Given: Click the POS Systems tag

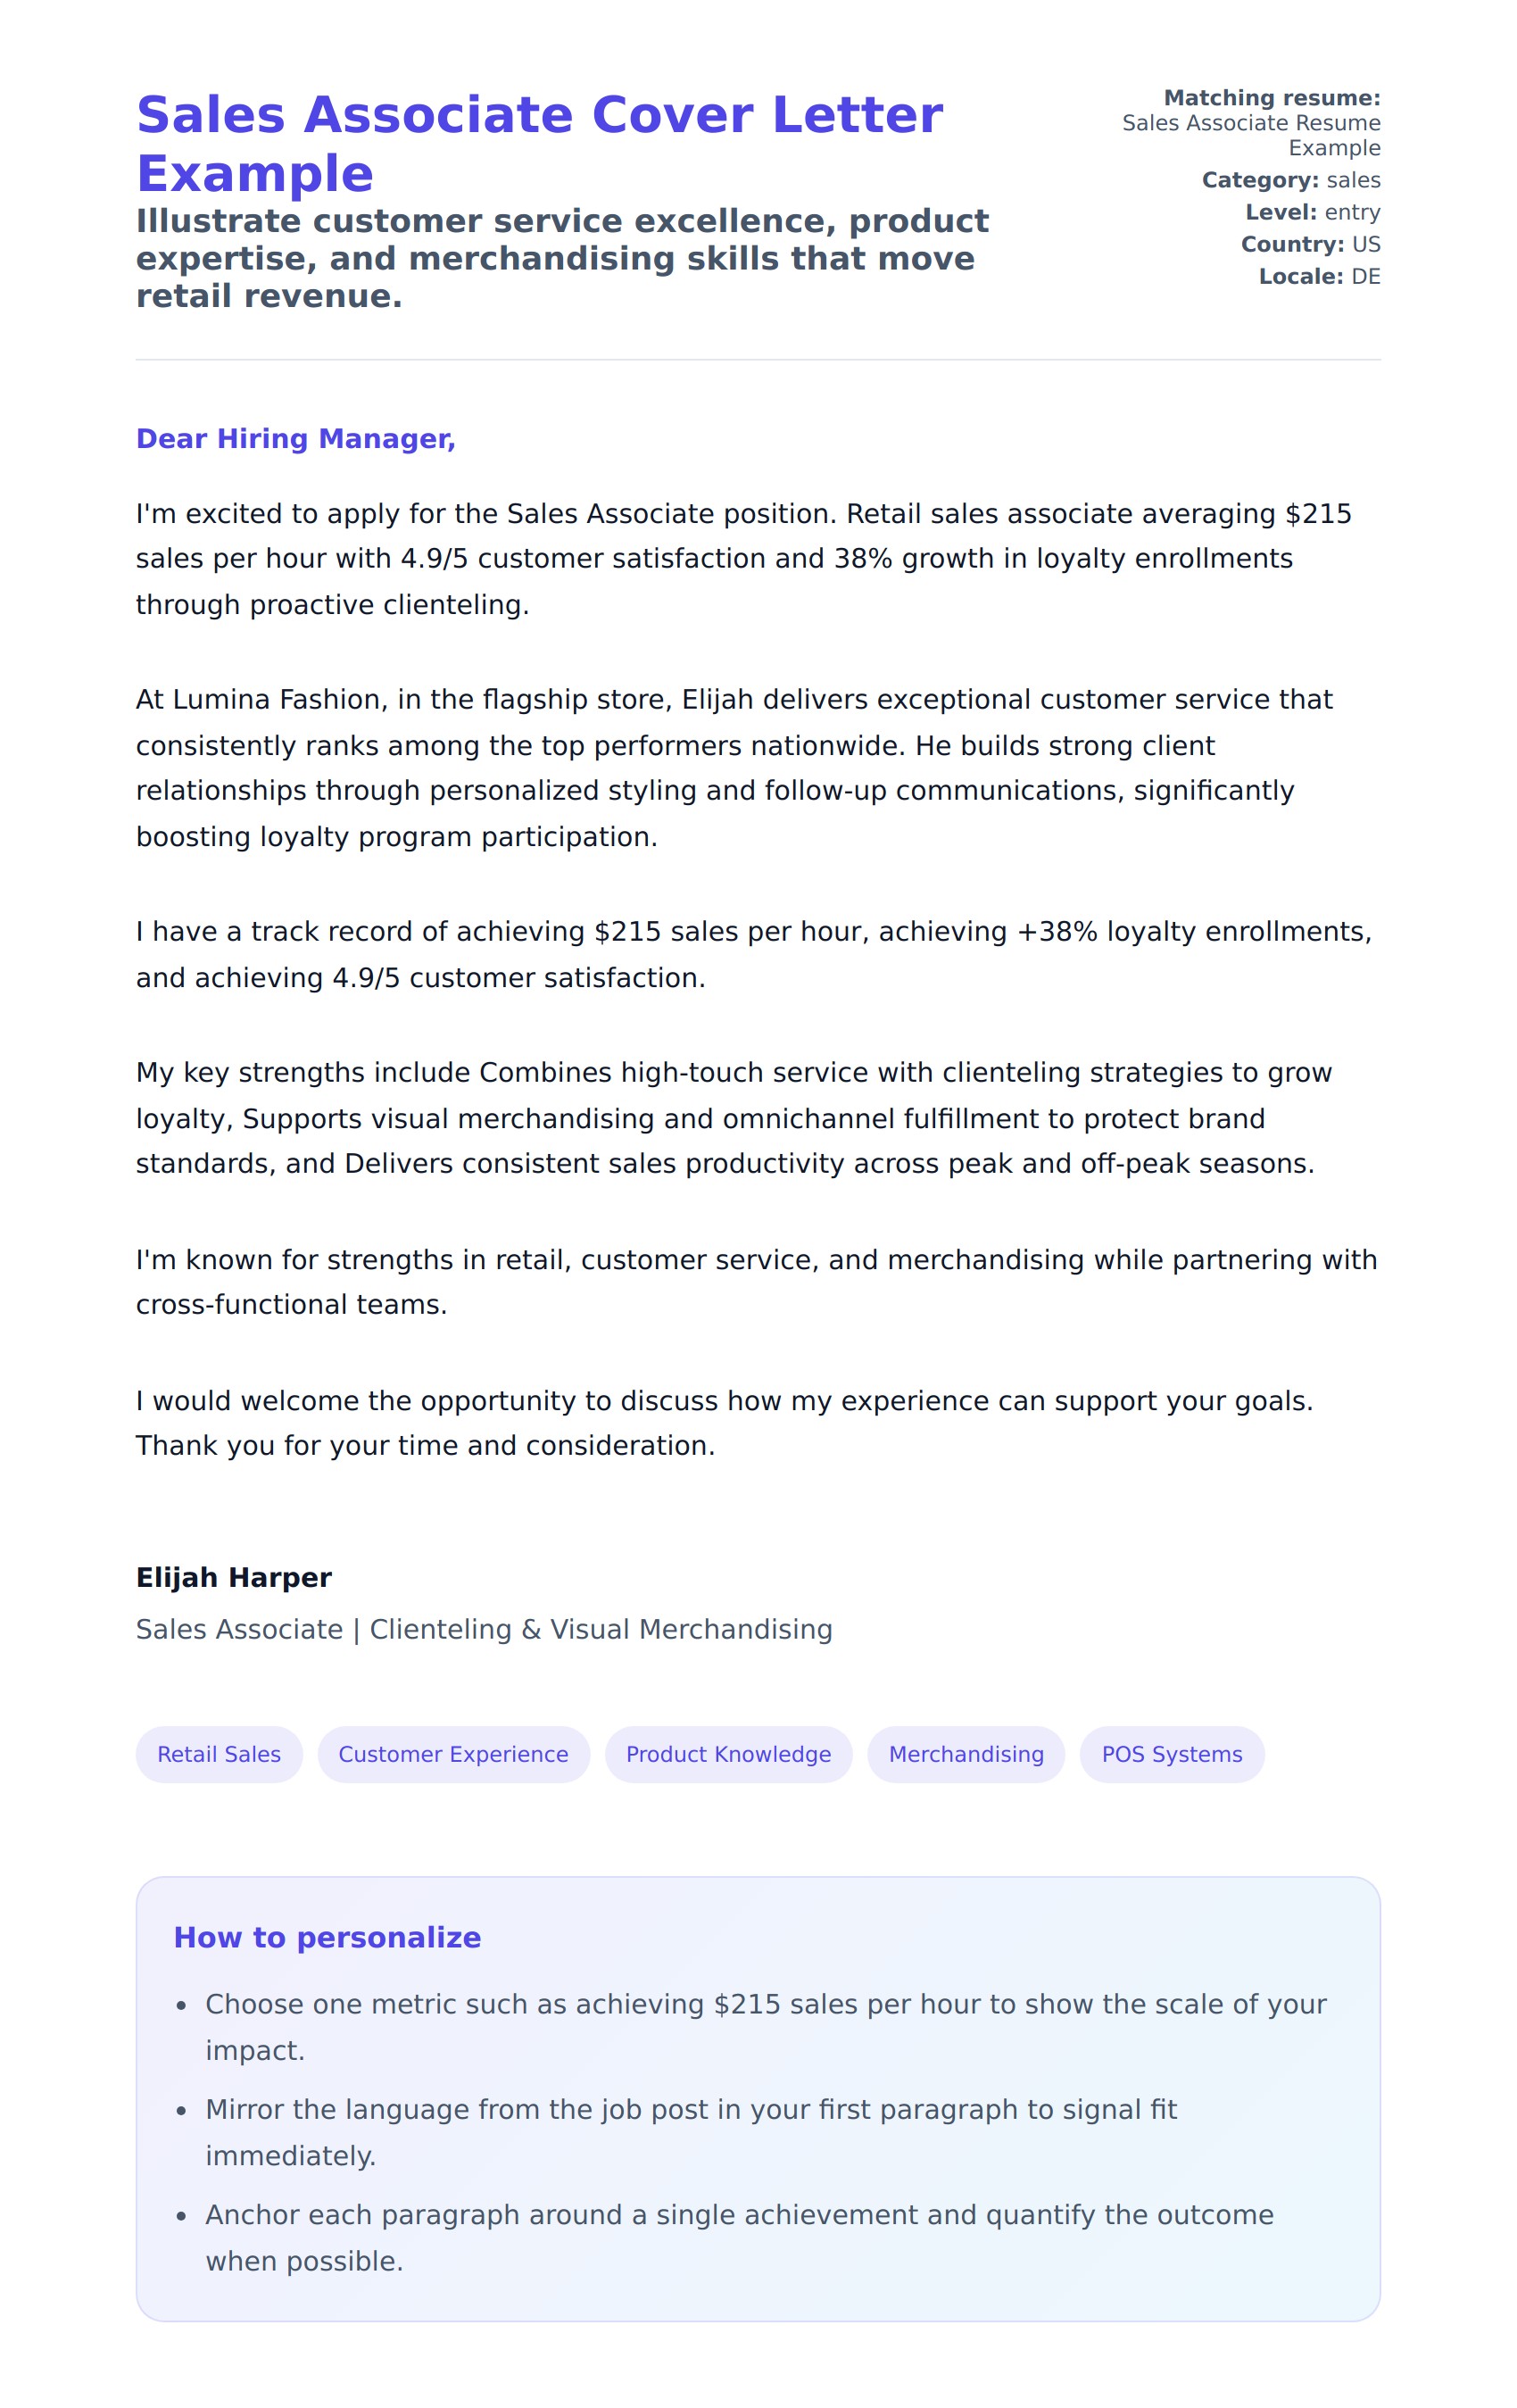Looking at the screenshot, I should pyautogui.click(x=1171, y=1754).
